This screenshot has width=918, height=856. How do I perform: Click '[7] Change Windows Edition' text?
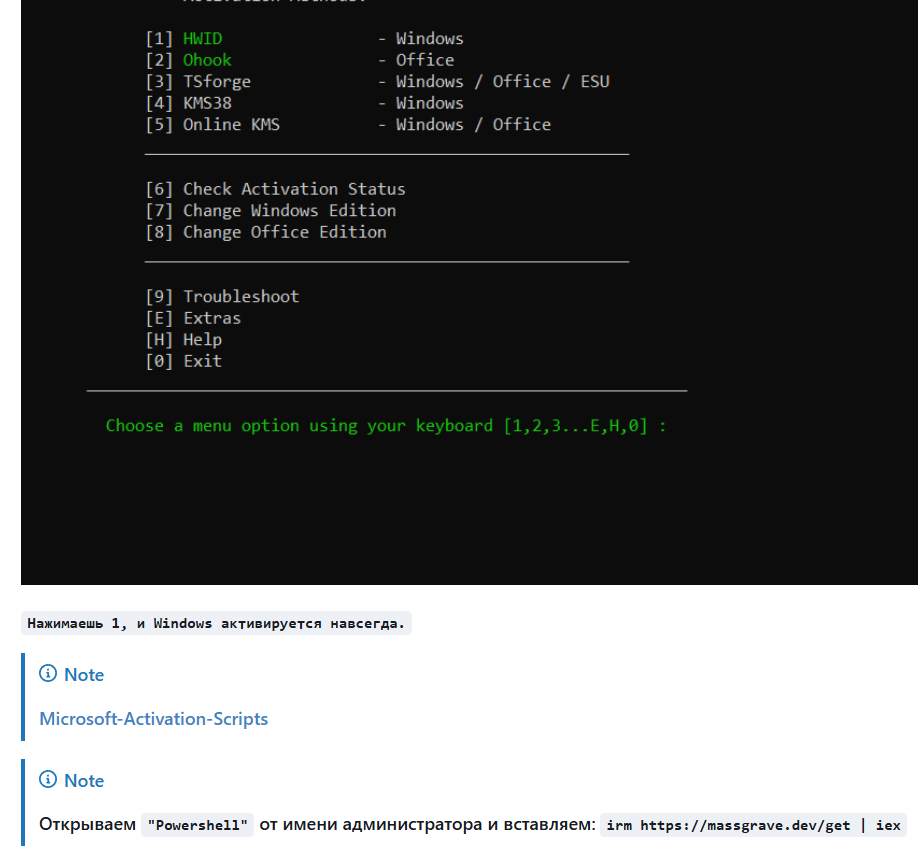(x=270, y=211)
